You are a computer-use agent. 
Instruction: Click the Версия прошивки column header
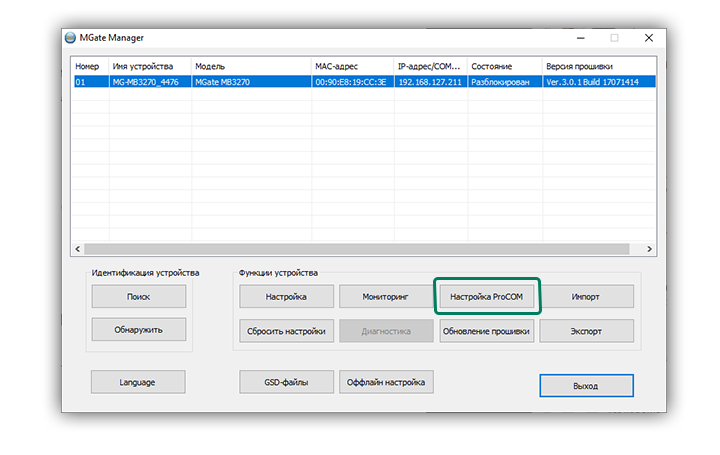pyautogui.click(x=597, y=66)
